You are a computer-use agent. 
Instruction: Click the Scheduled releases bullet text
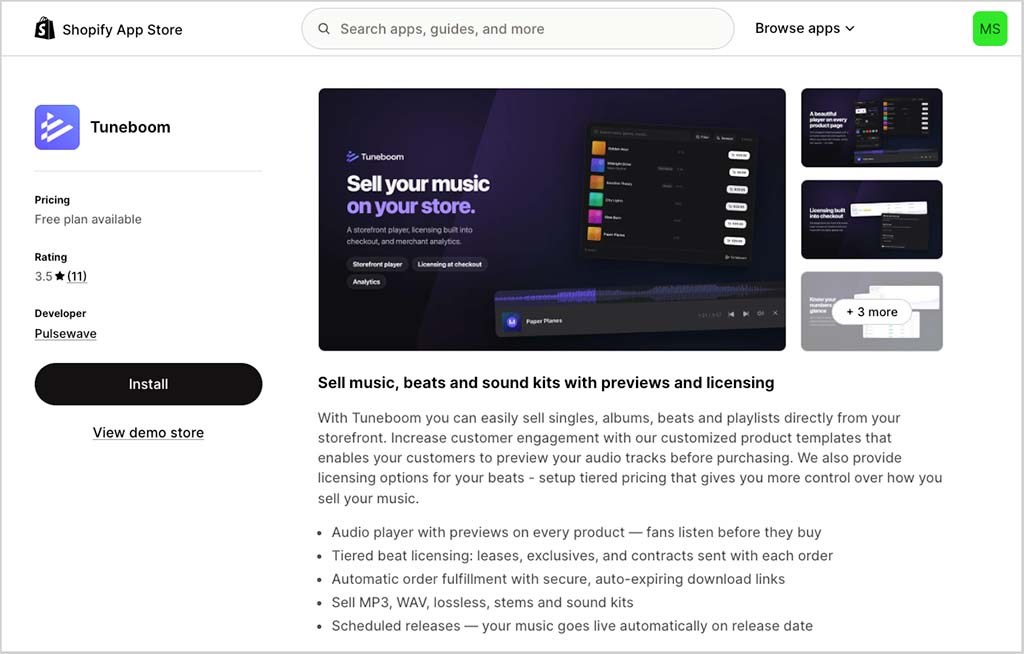click(572, 626)
